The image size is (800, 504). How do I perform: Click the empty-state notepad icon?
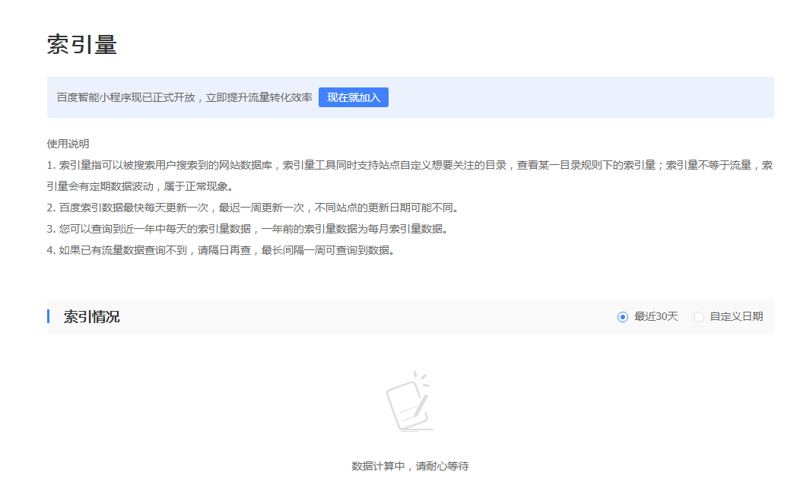pyautogui.click(x=410, y=401)
